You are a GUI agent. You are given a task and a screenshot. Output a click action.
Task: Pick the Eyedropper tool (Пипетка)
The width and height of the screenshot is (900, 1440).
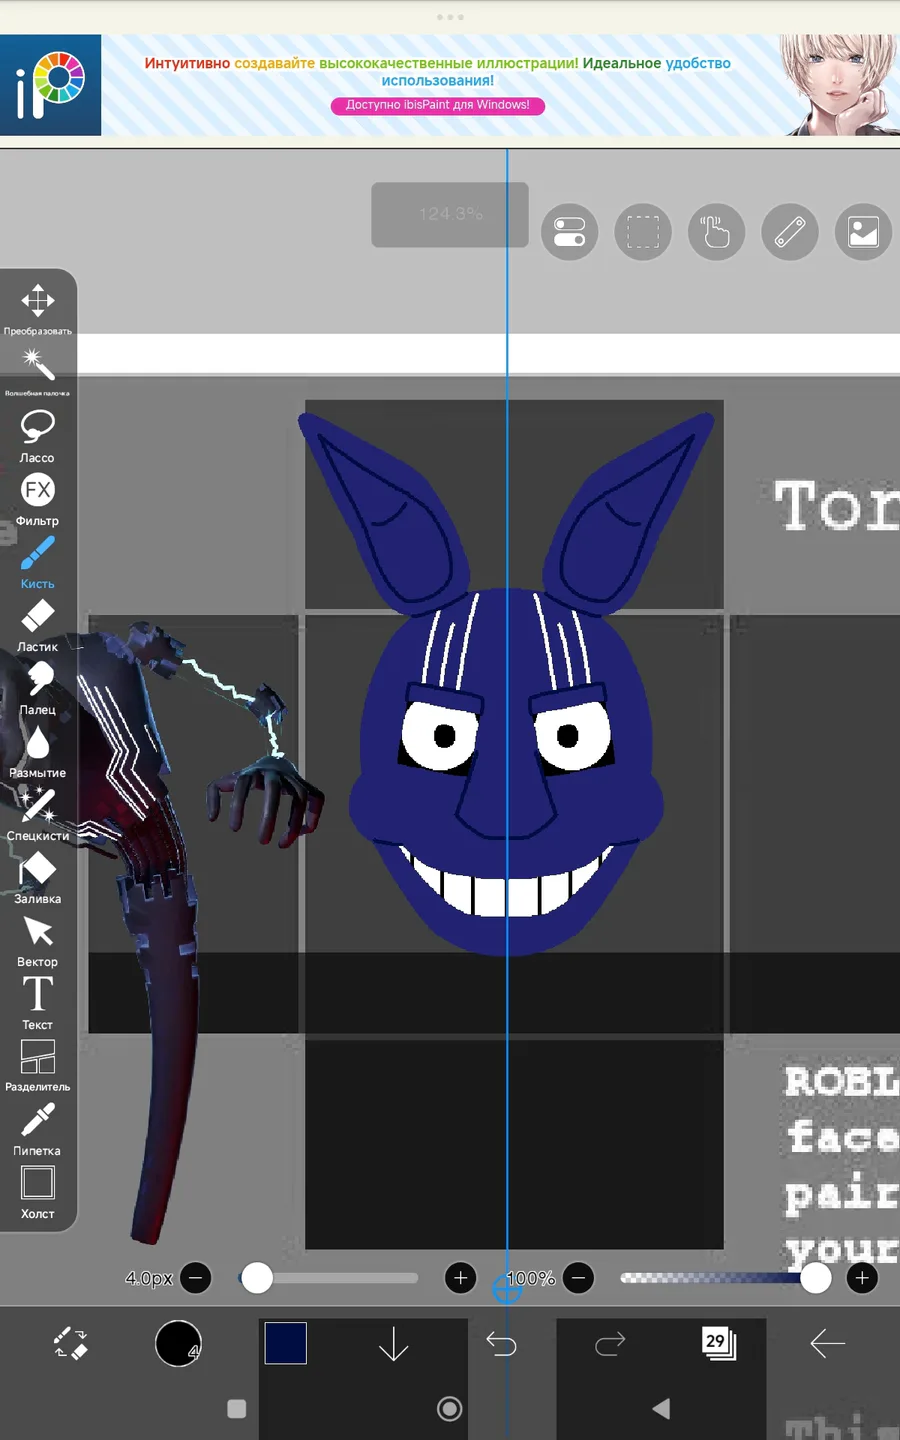point(38,1129)
